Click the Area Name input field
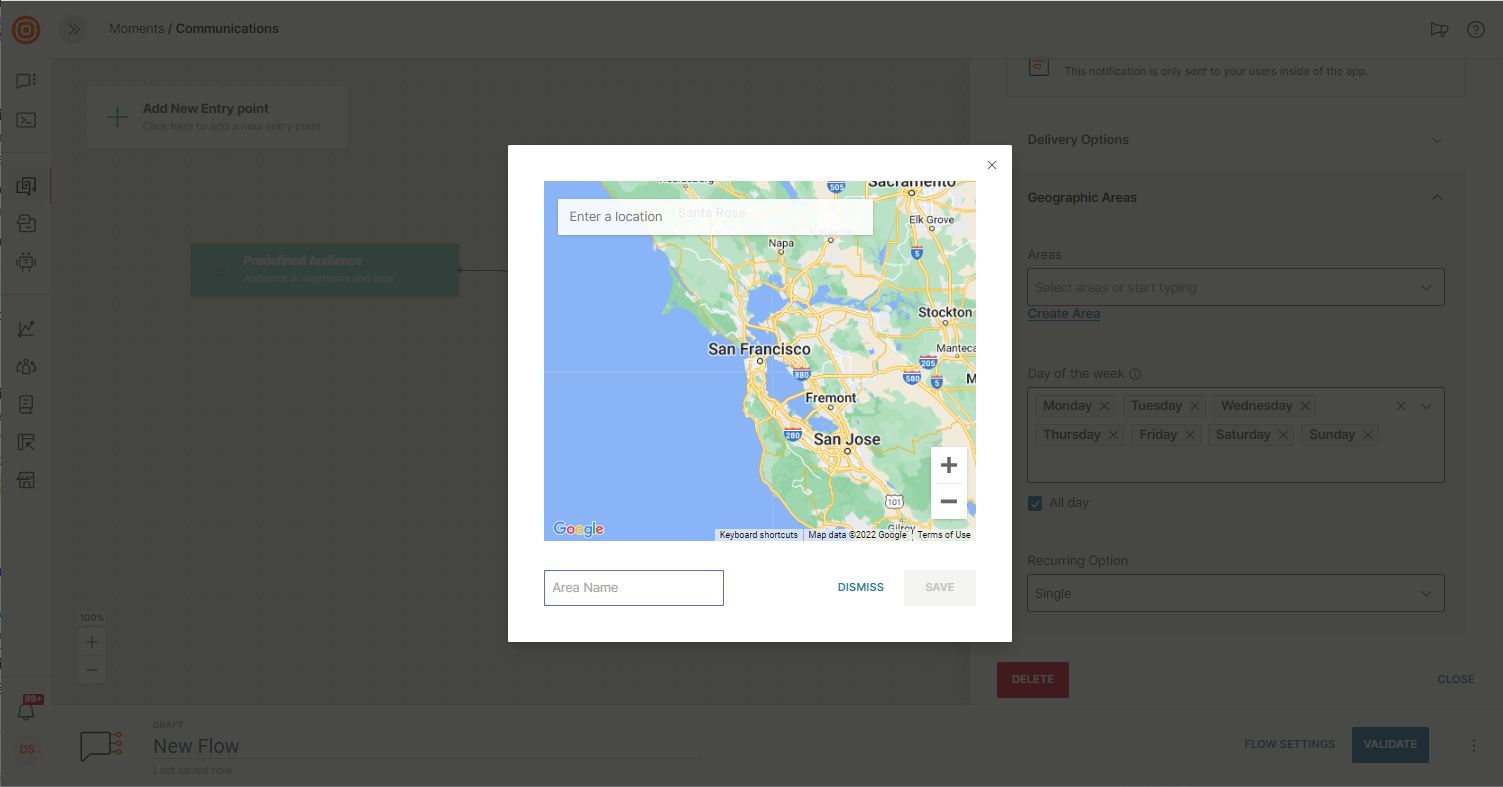Screen dimensions: 1503x787 633,588
